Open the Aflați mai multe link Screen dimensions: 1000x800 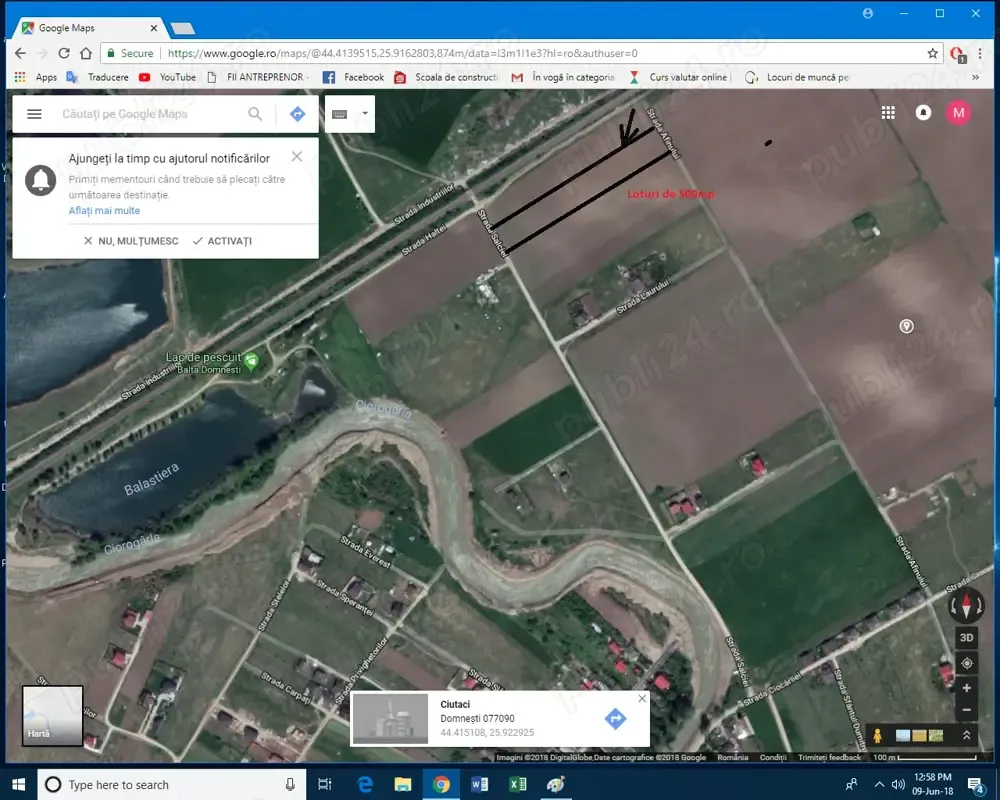click(104, 211)
